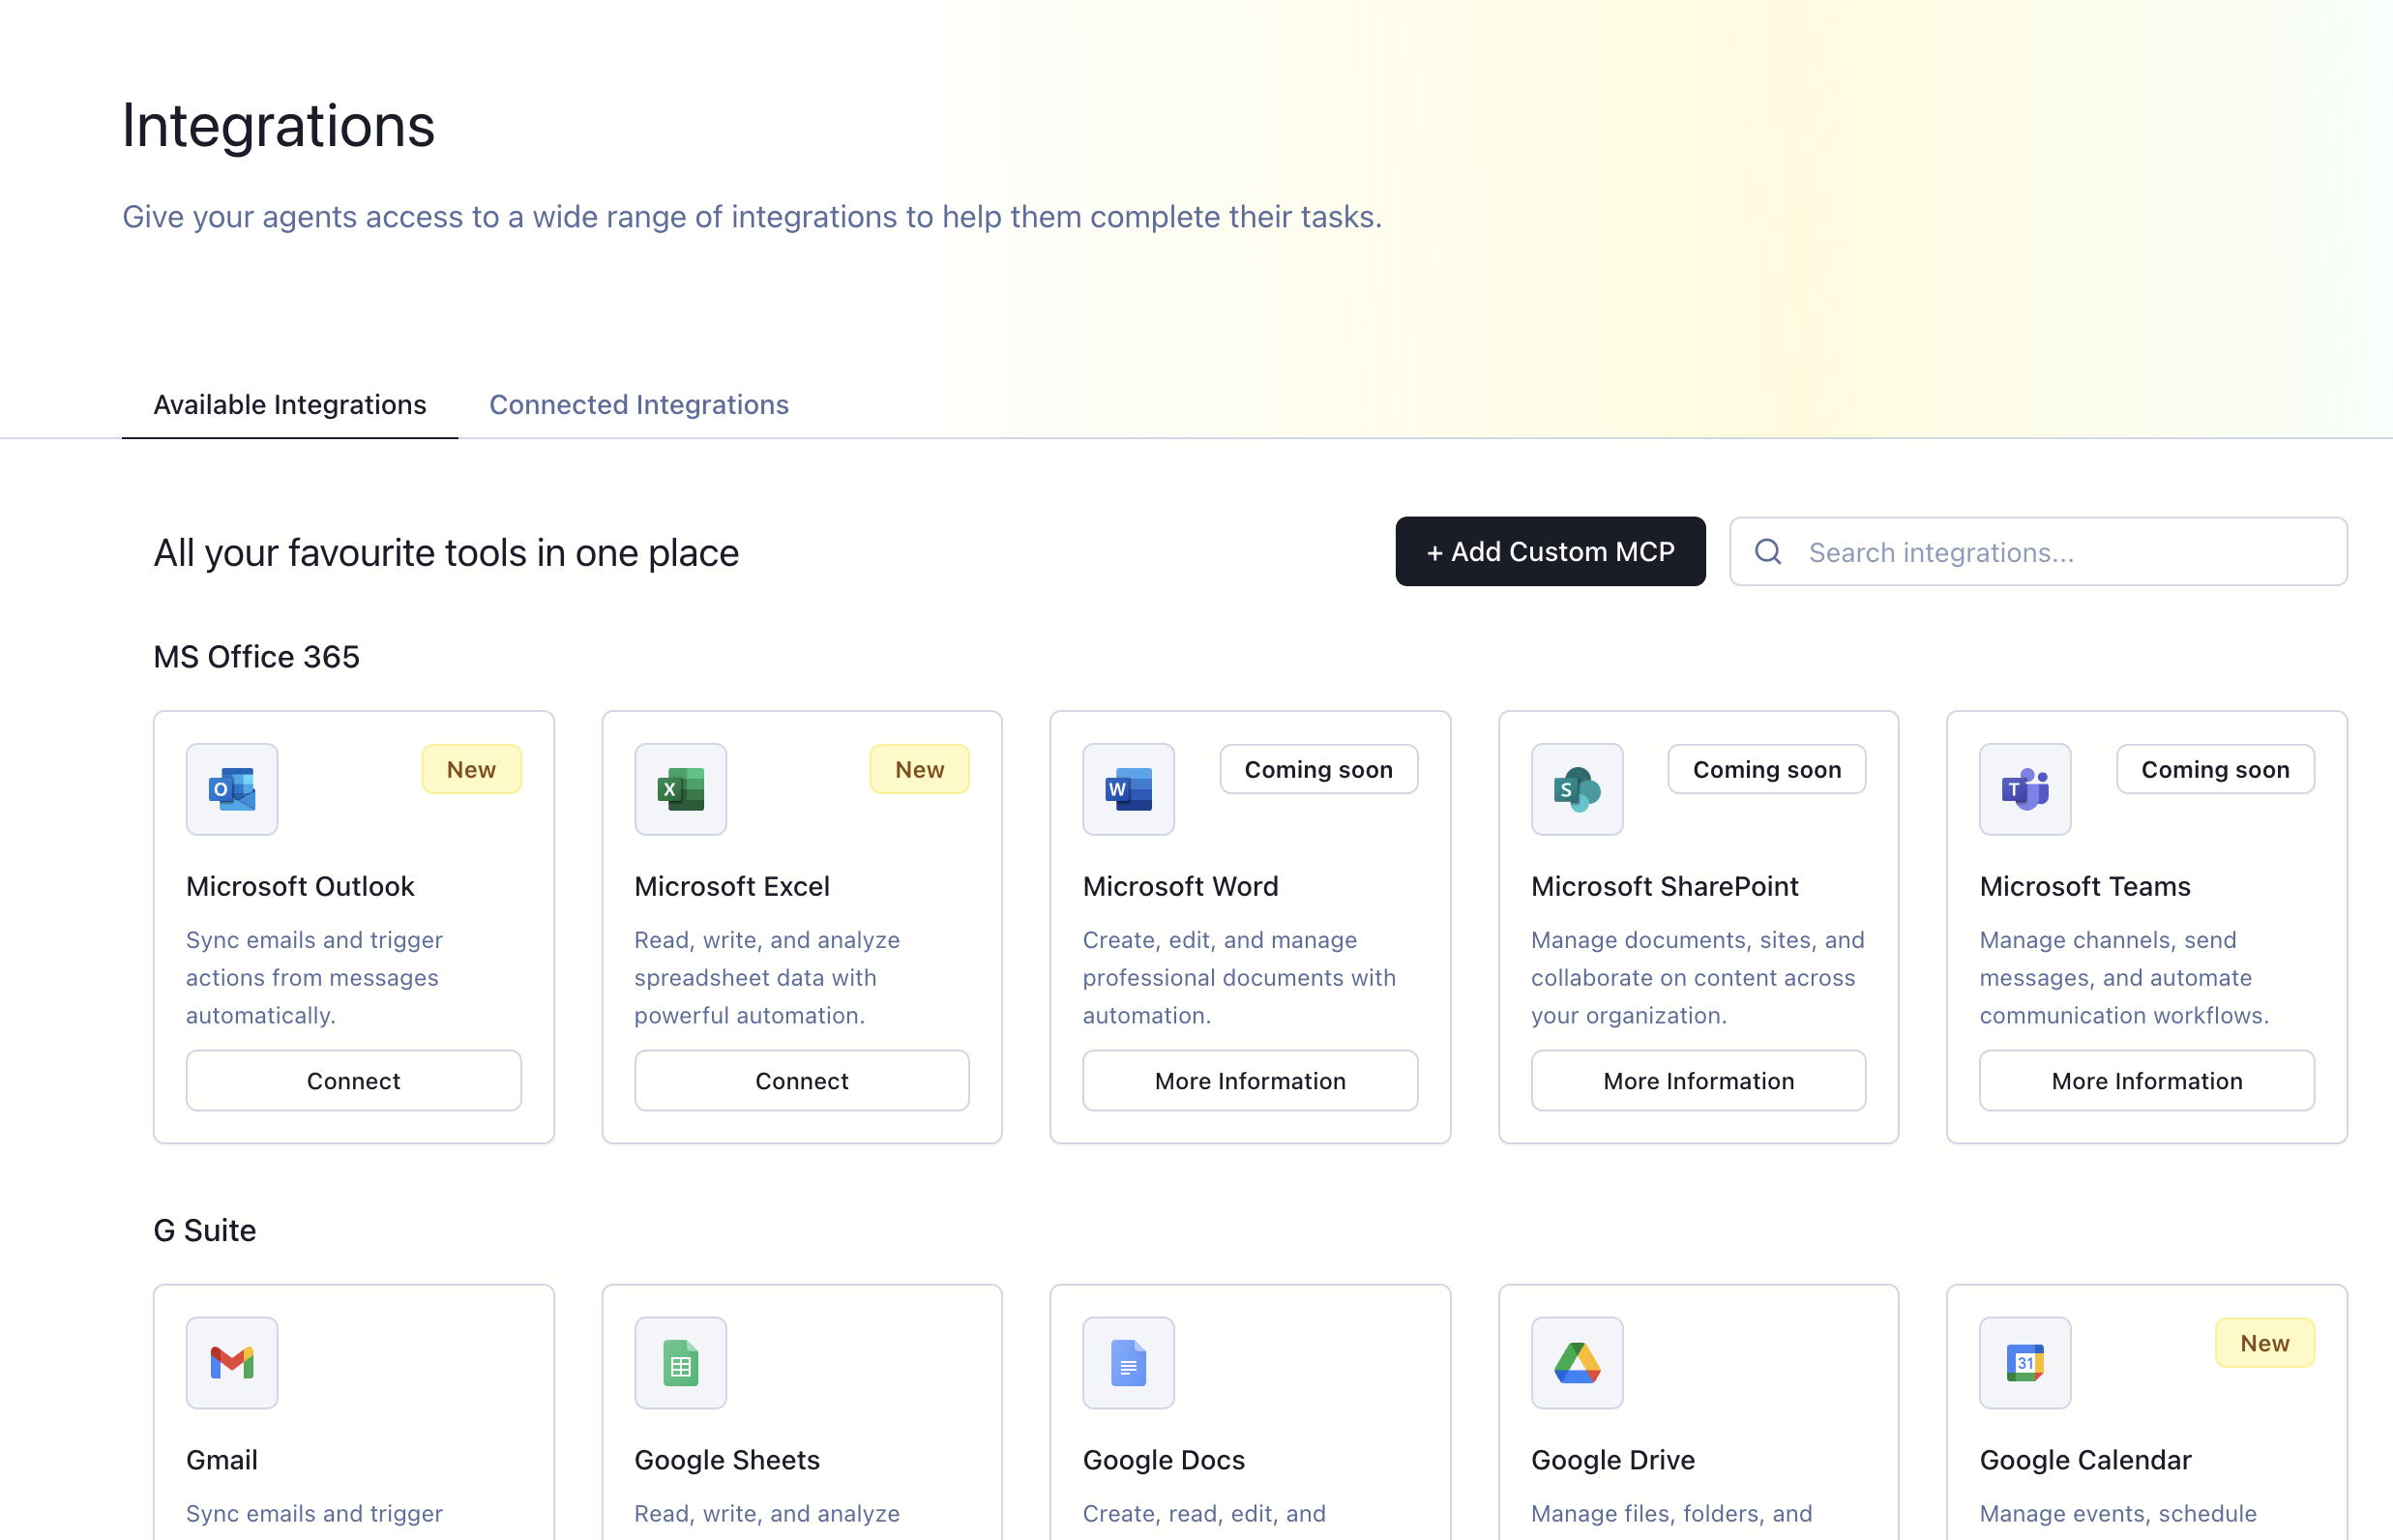Open More Information for Microsoft SharePoint

(x=1699, y=1080)
